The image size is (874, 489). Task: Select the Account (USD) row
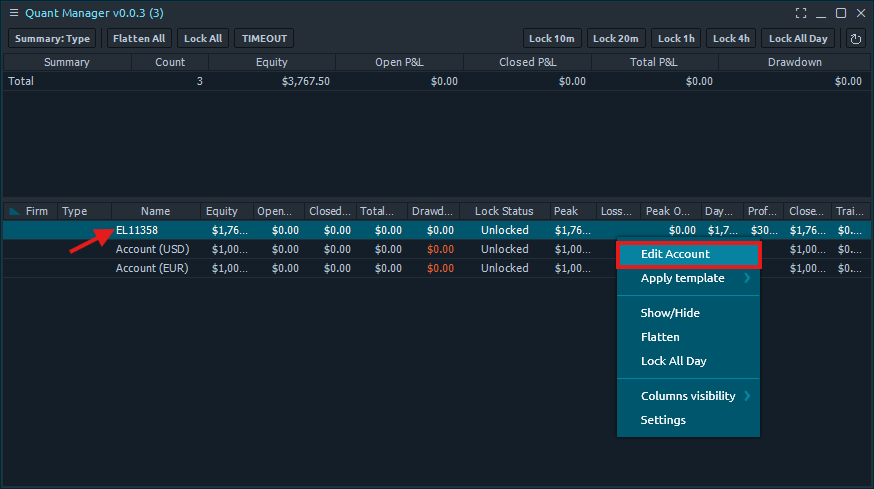(x=152, y=249)
